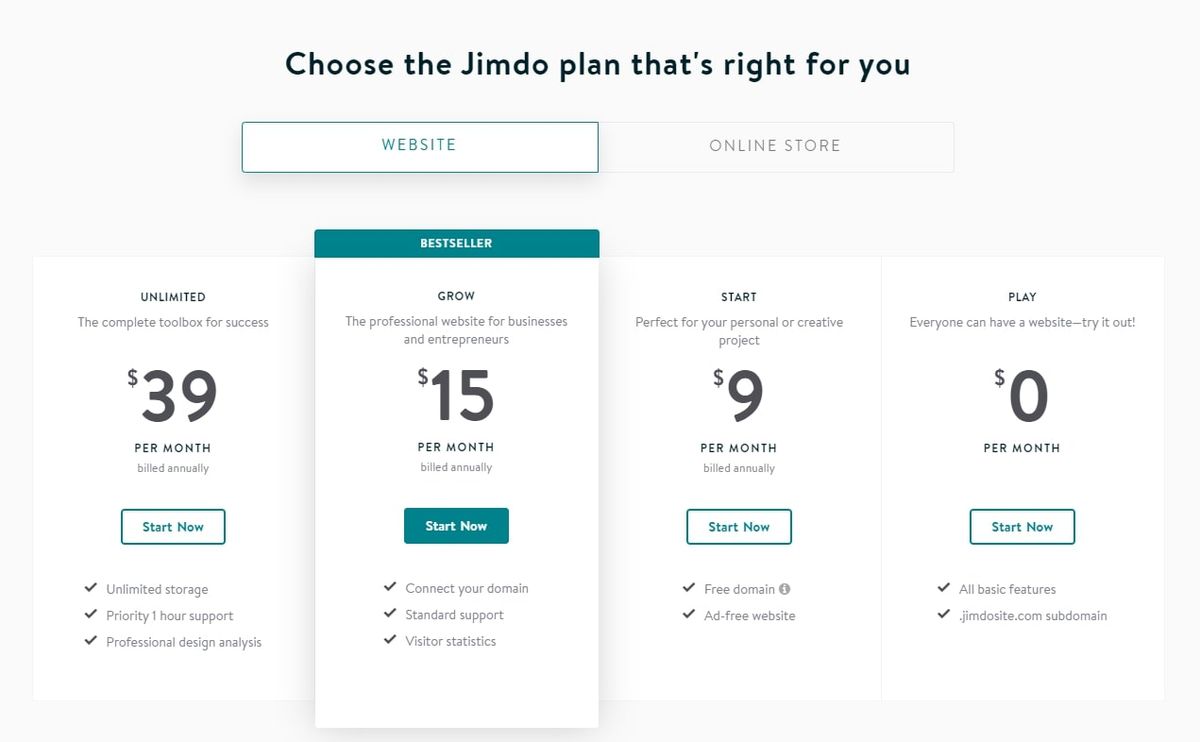Start Now on the free Play plan

(1022, 527)
